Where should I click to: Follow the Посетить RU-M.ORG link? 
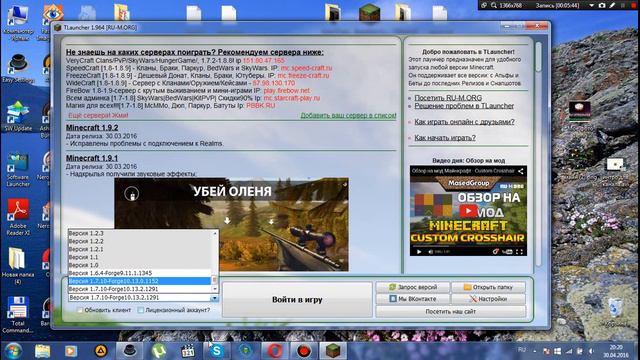(x=448, y=98)
